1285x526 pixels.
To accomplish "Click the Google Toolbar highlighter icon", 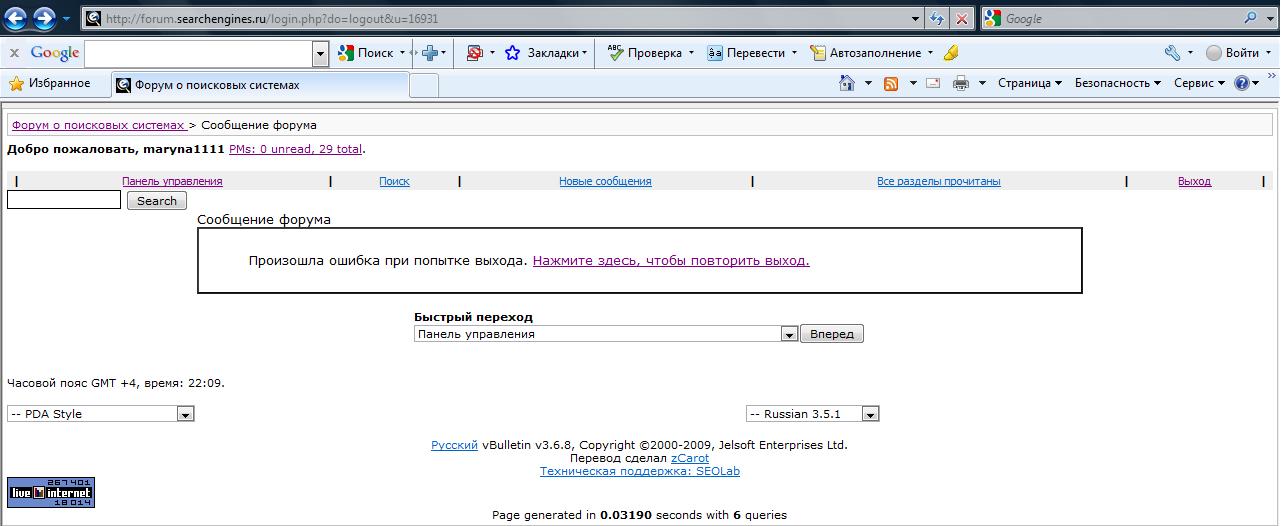I will 950,53.
